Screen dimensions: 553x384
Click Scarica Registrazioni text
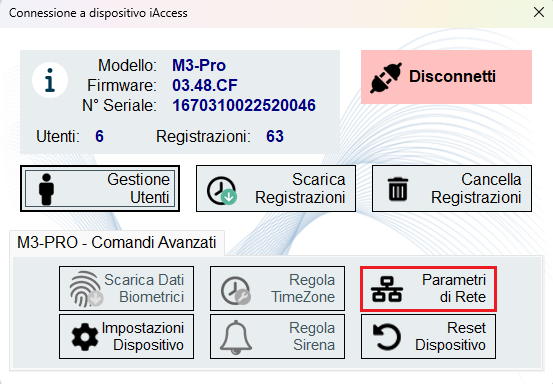pyautogui.click(x=300, y=189)
